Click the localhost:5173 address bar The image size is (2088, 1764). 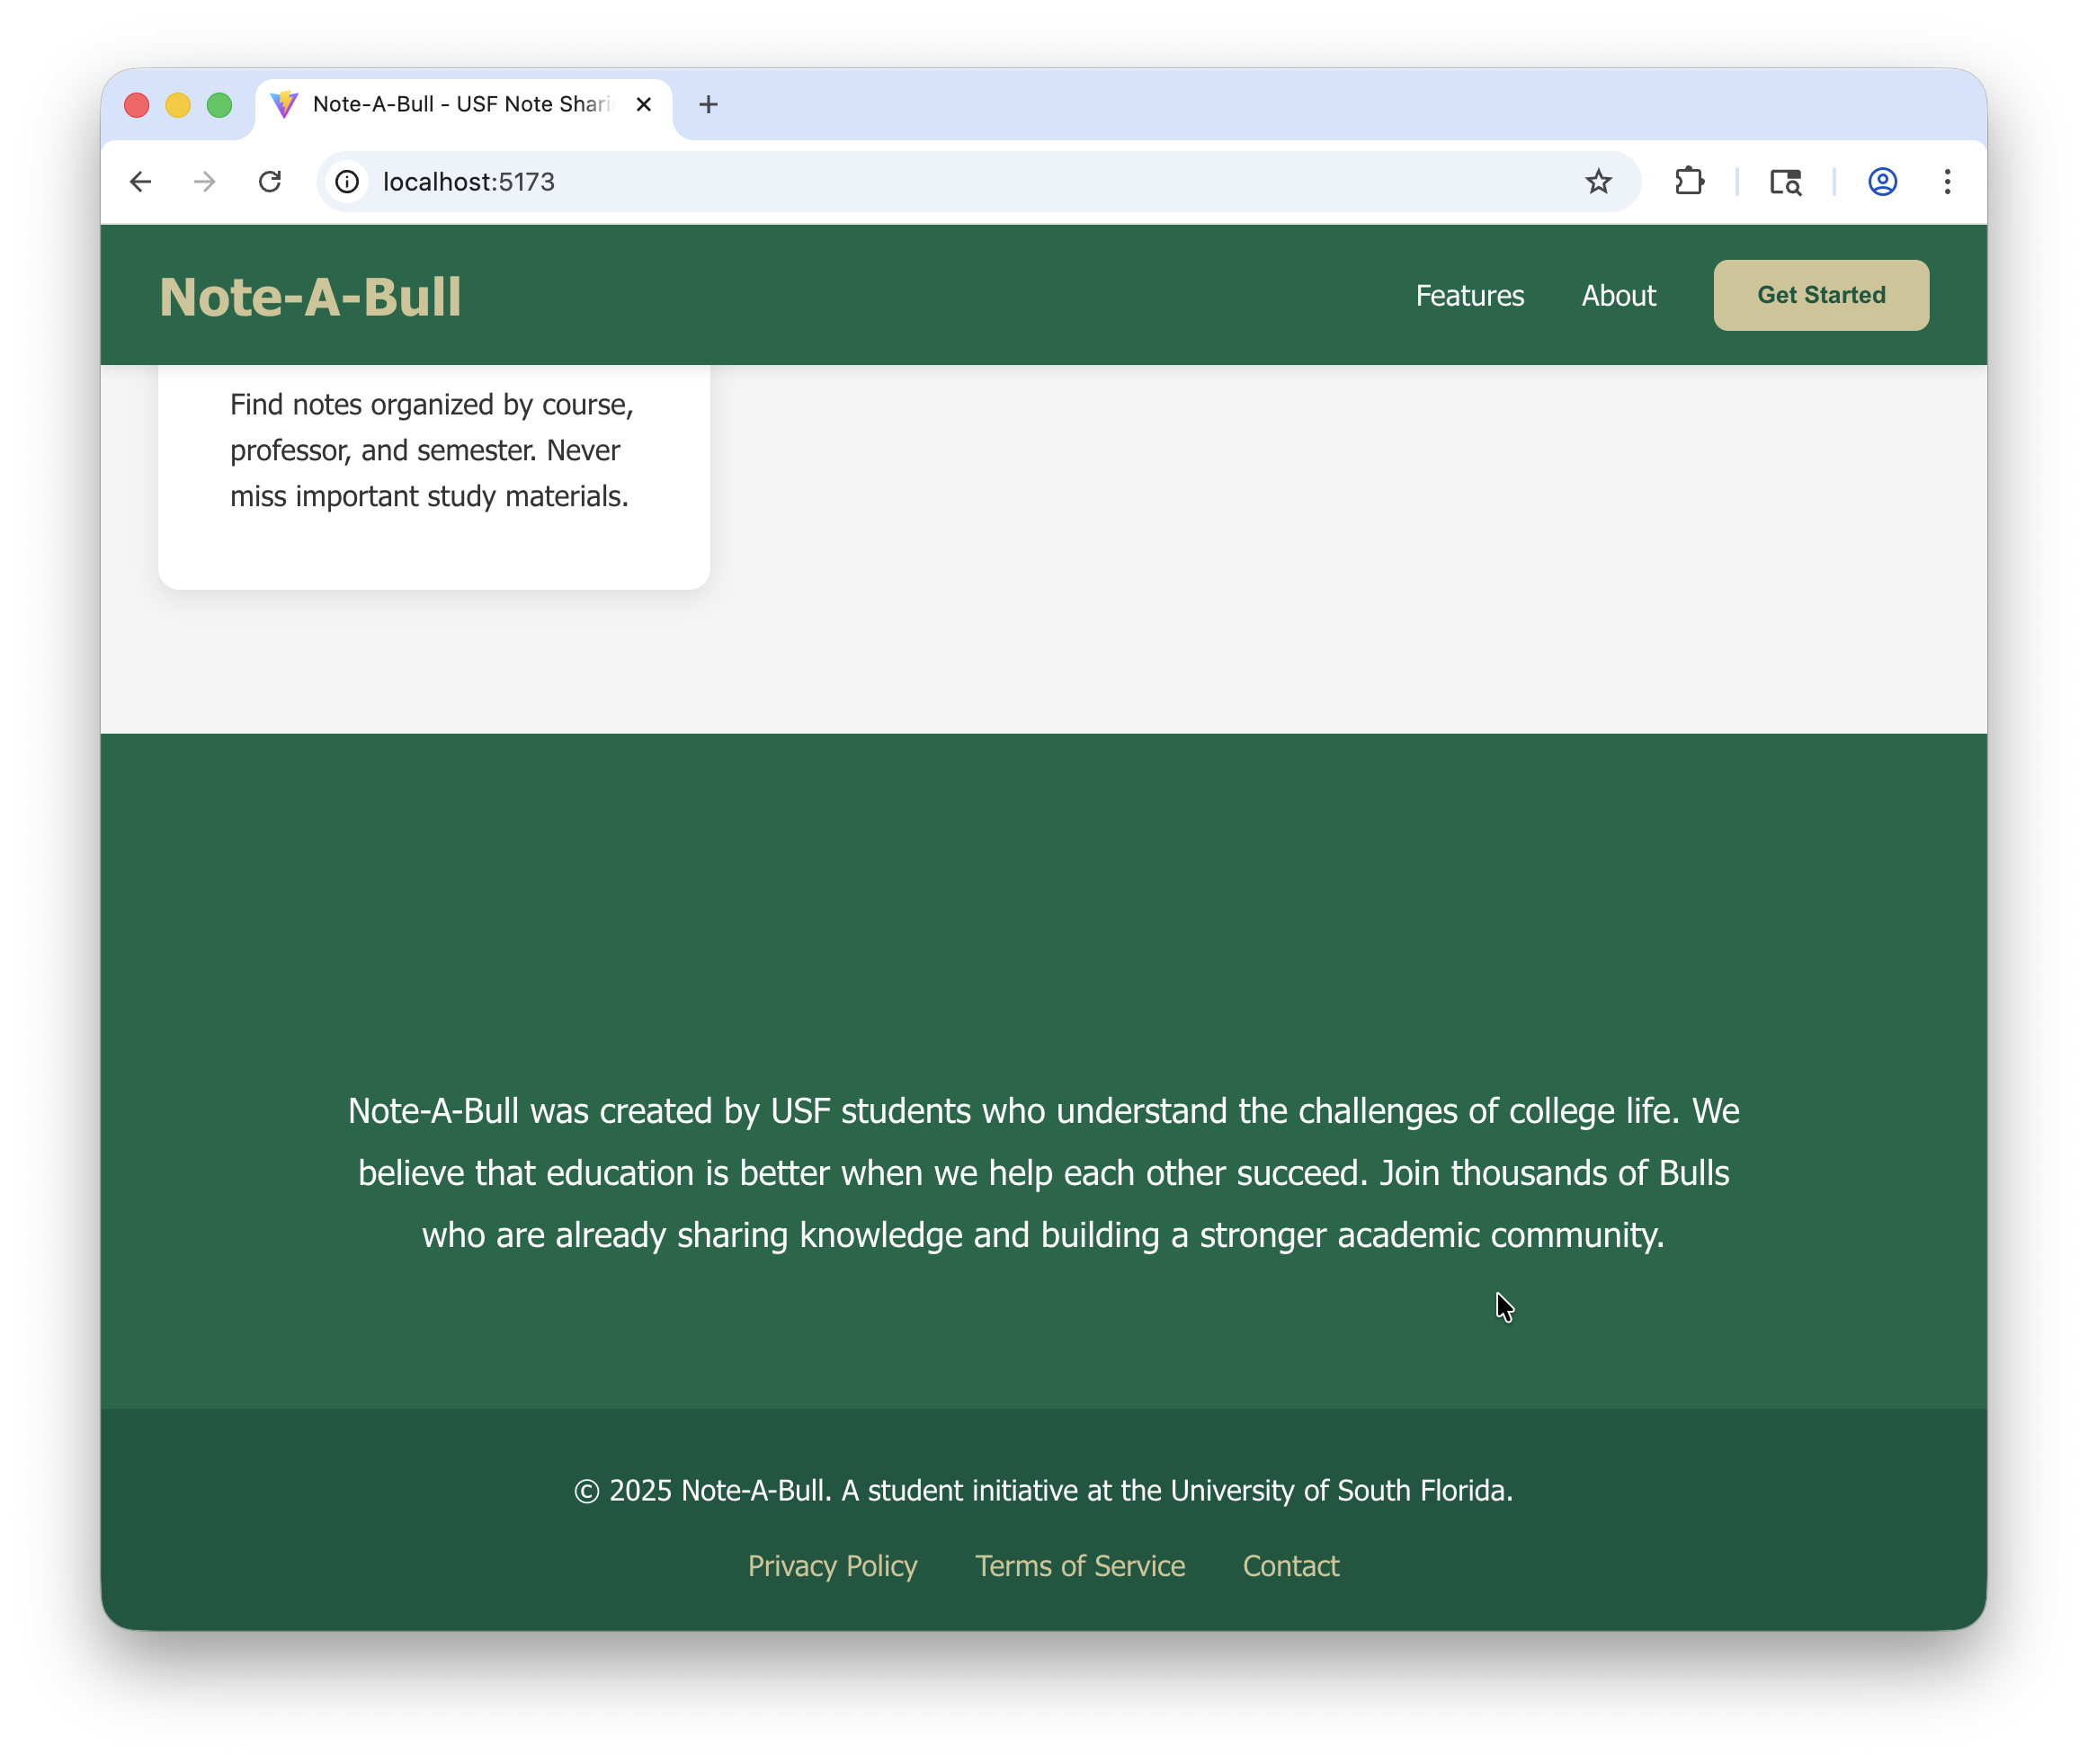960,182
